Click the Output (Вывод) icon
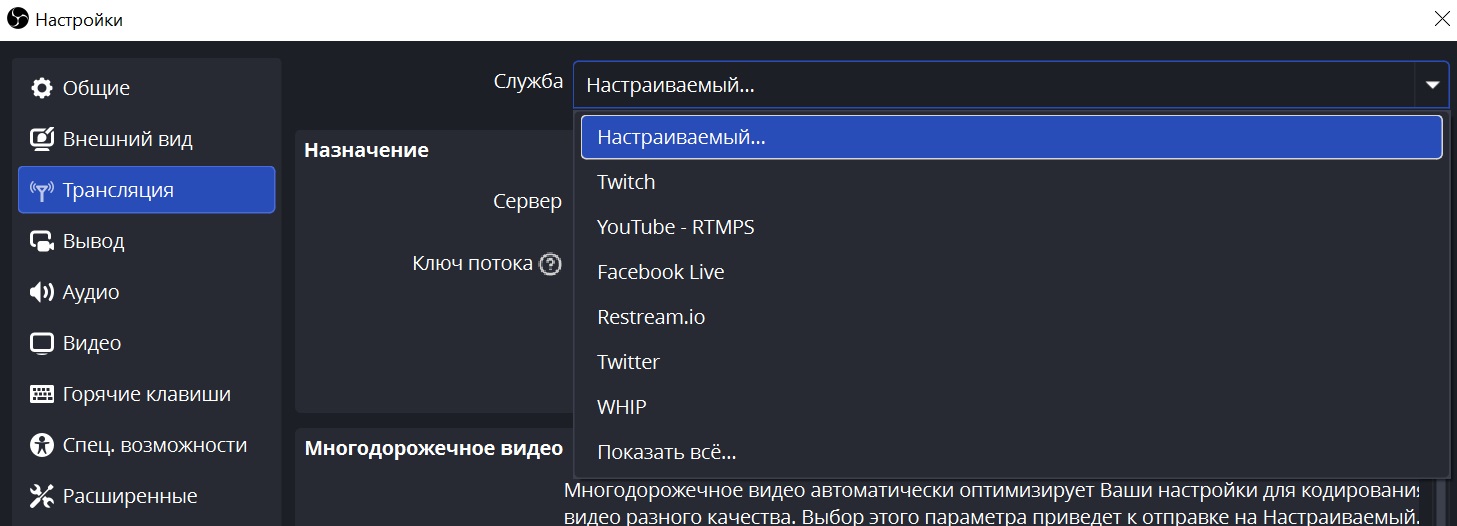Screen dimensions: 1457x526 (42, 241)
